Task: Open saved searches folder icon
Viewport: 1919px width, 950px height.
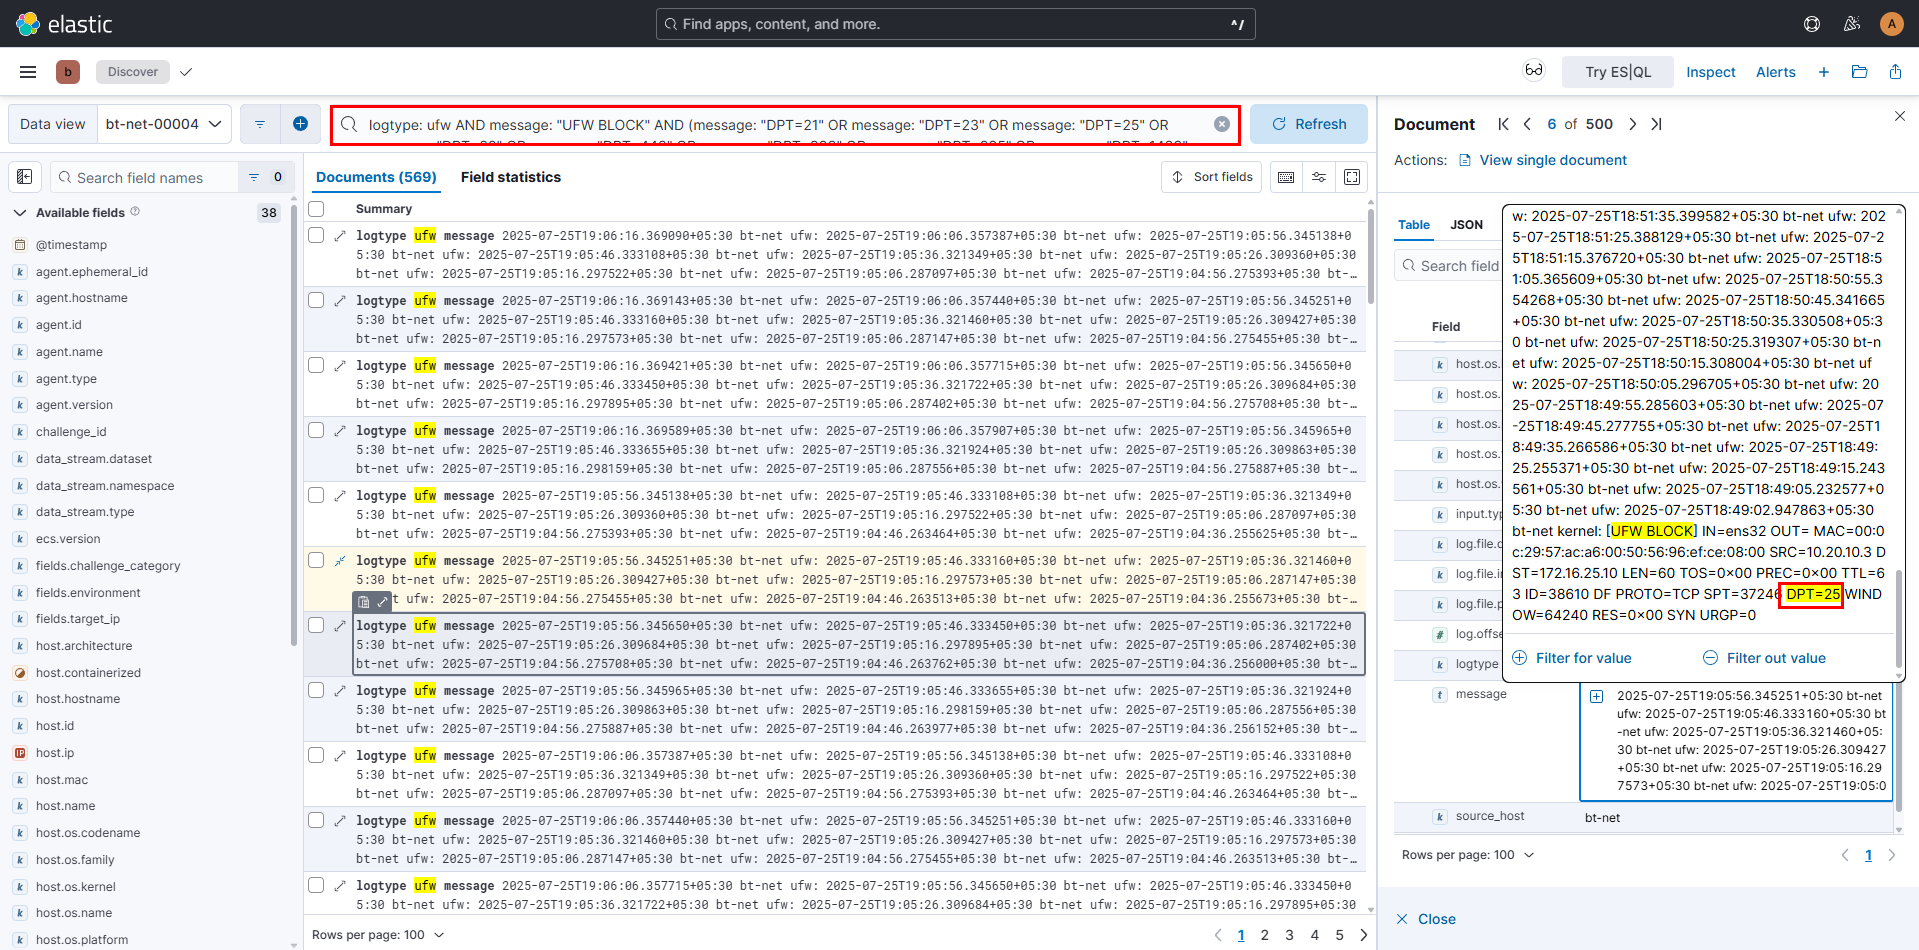Action: (1860, 72)
